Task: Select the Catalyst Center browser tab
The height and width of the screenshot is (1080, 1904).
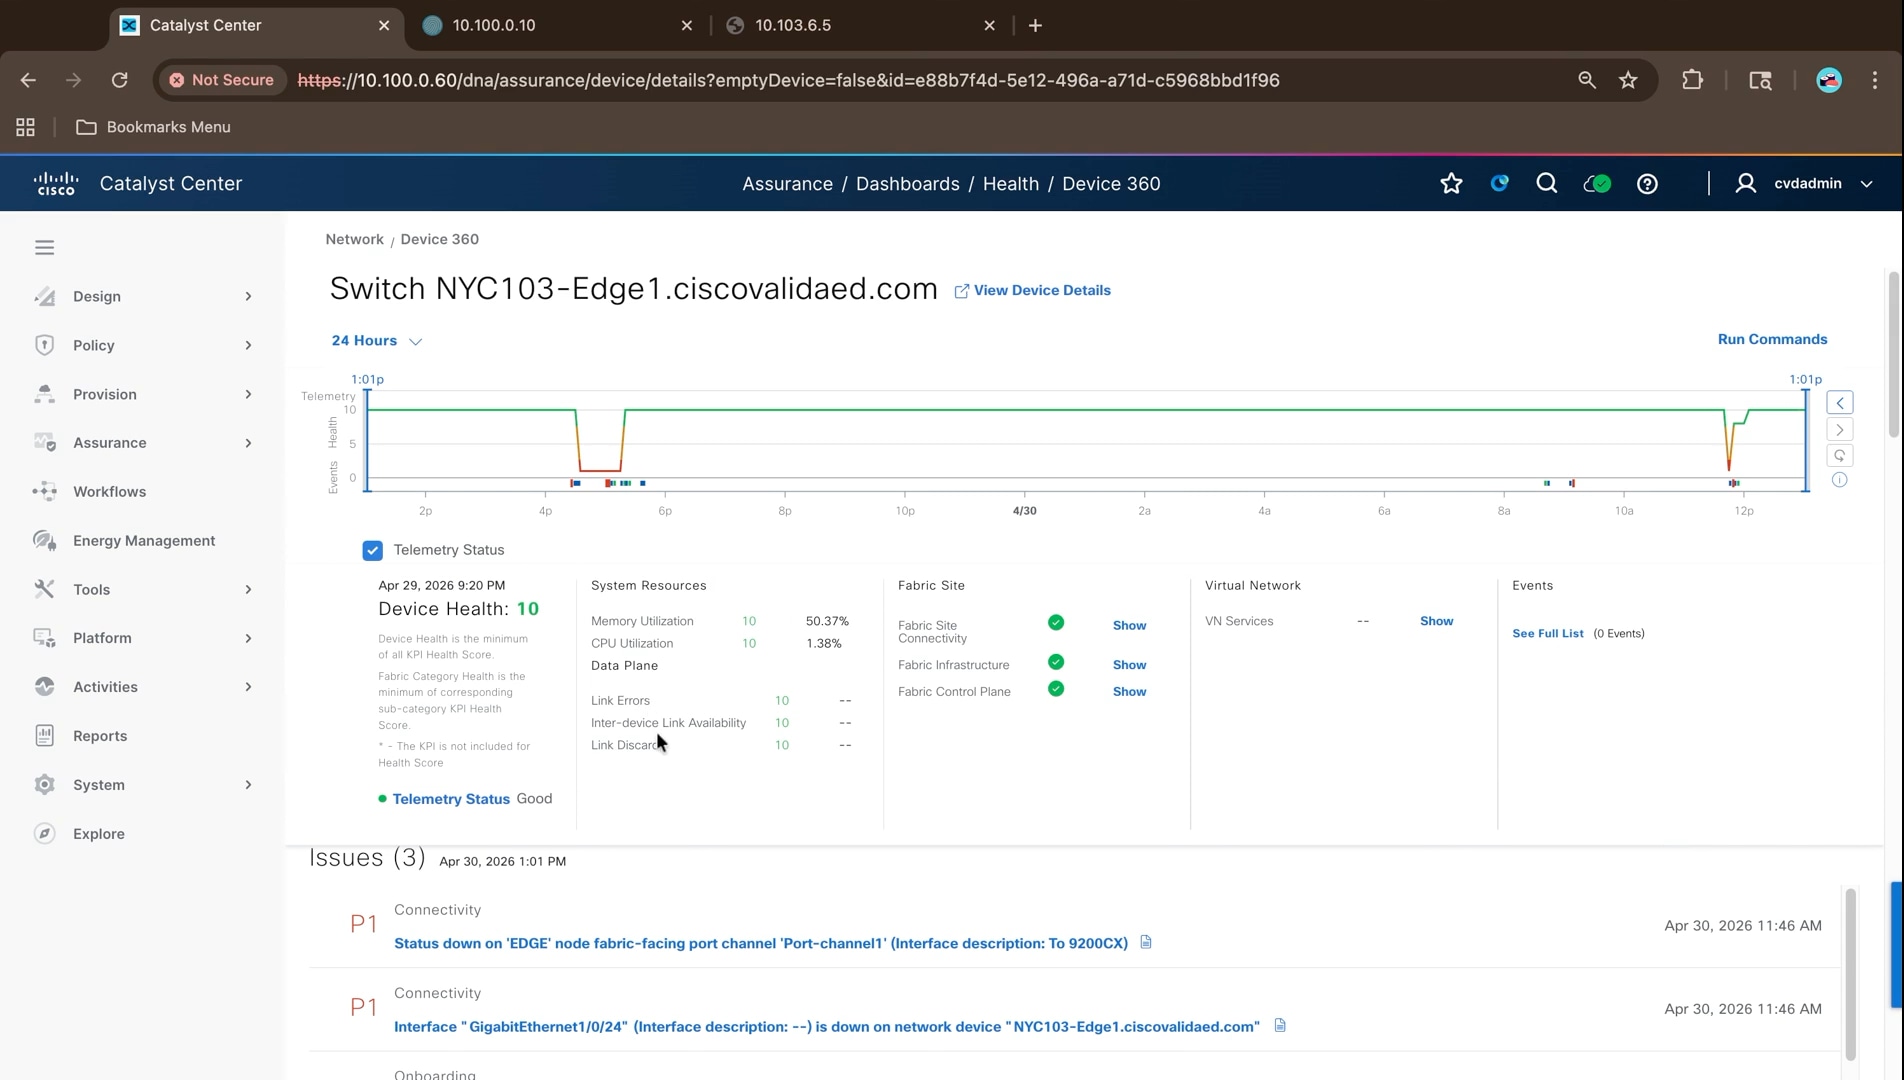Action: coord(255,25)
